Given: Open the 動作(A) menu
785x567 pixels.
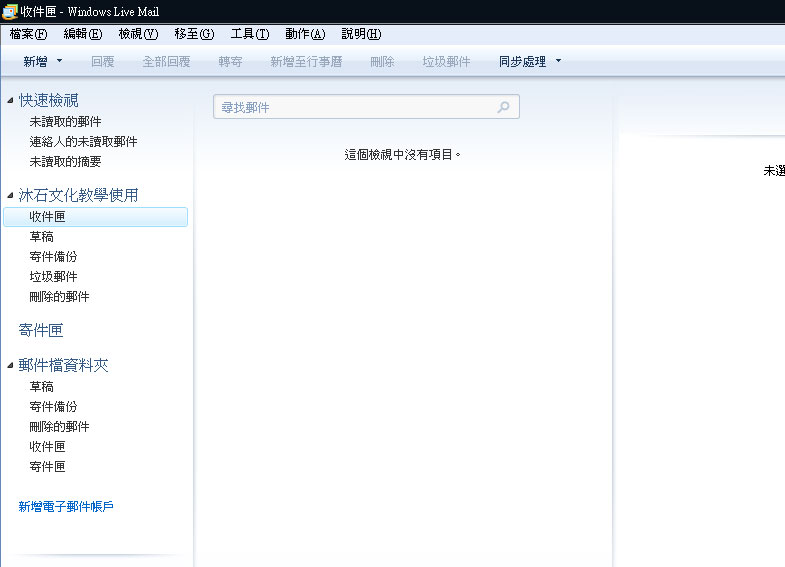Looking at the screenshot, I should tap(305, 34).
